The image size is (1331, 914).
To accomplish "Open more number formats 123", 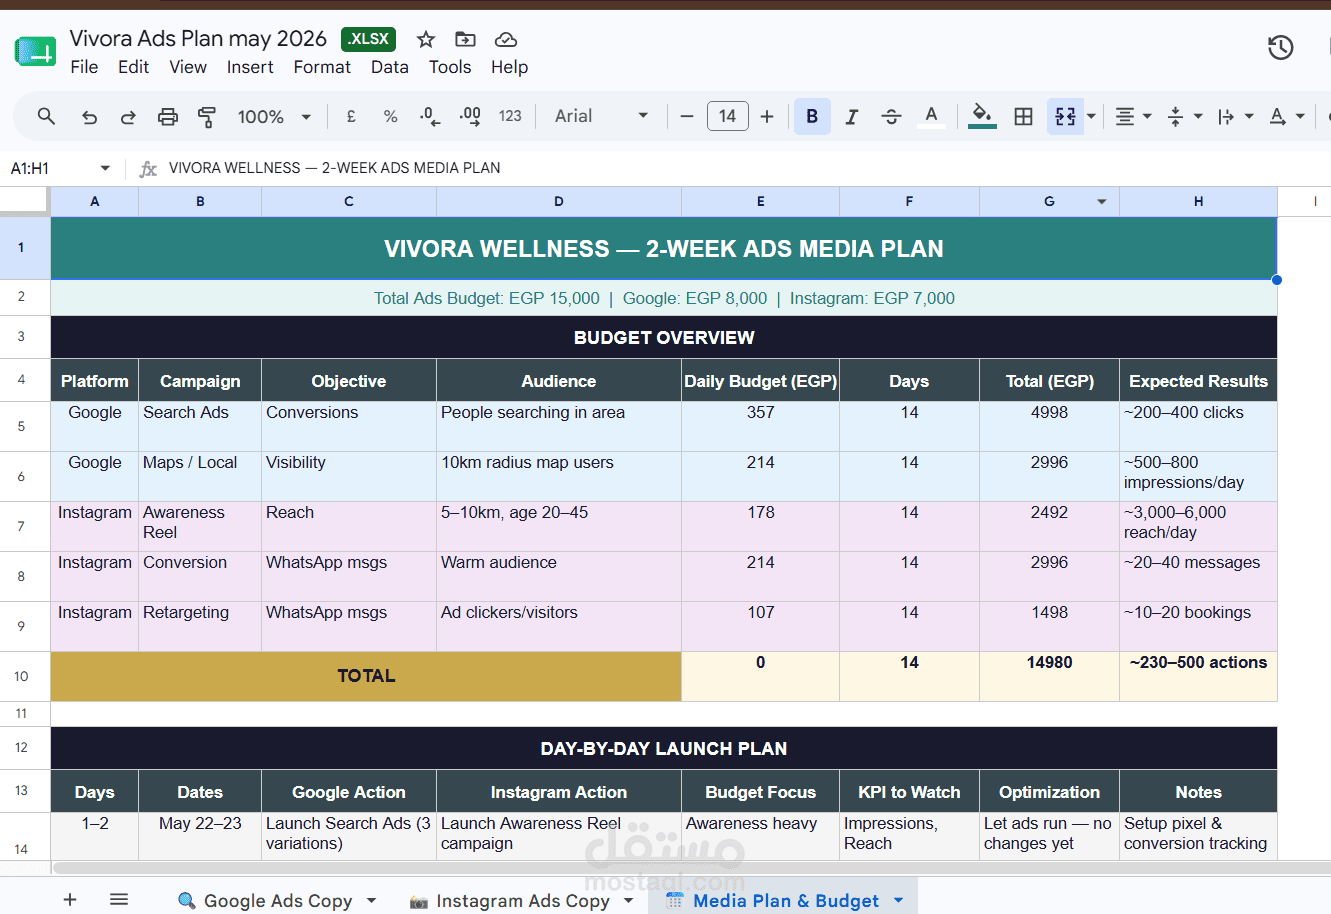I will tap(510, 116).
